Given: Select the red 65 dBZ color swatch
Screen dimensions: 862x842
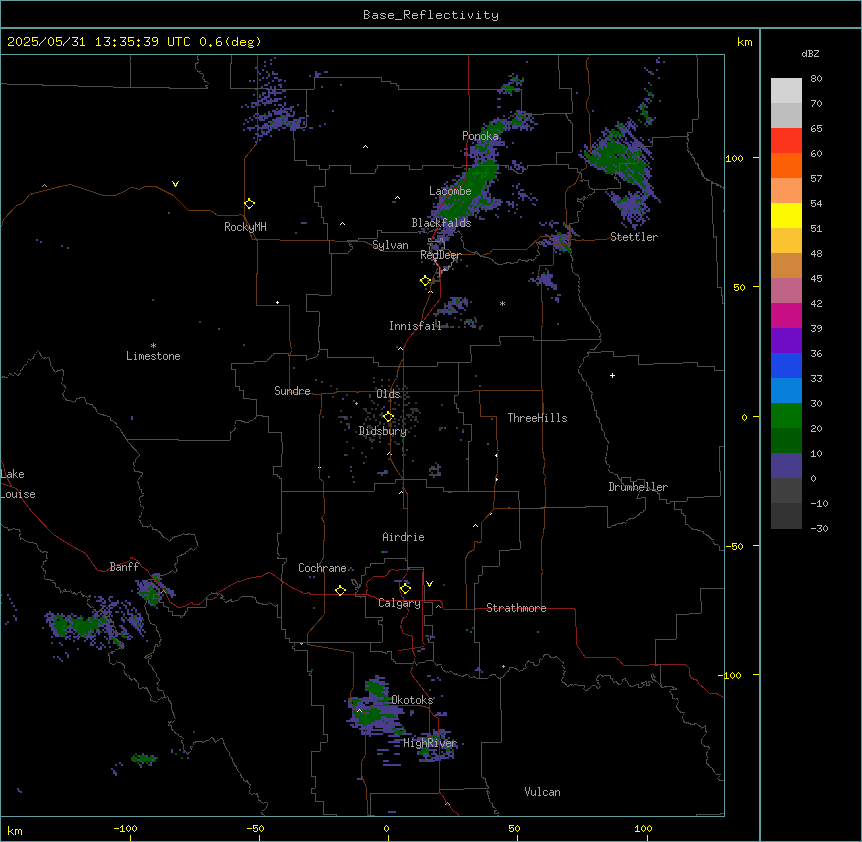Looking at the screenshot, I should click(x=786, y=140).
